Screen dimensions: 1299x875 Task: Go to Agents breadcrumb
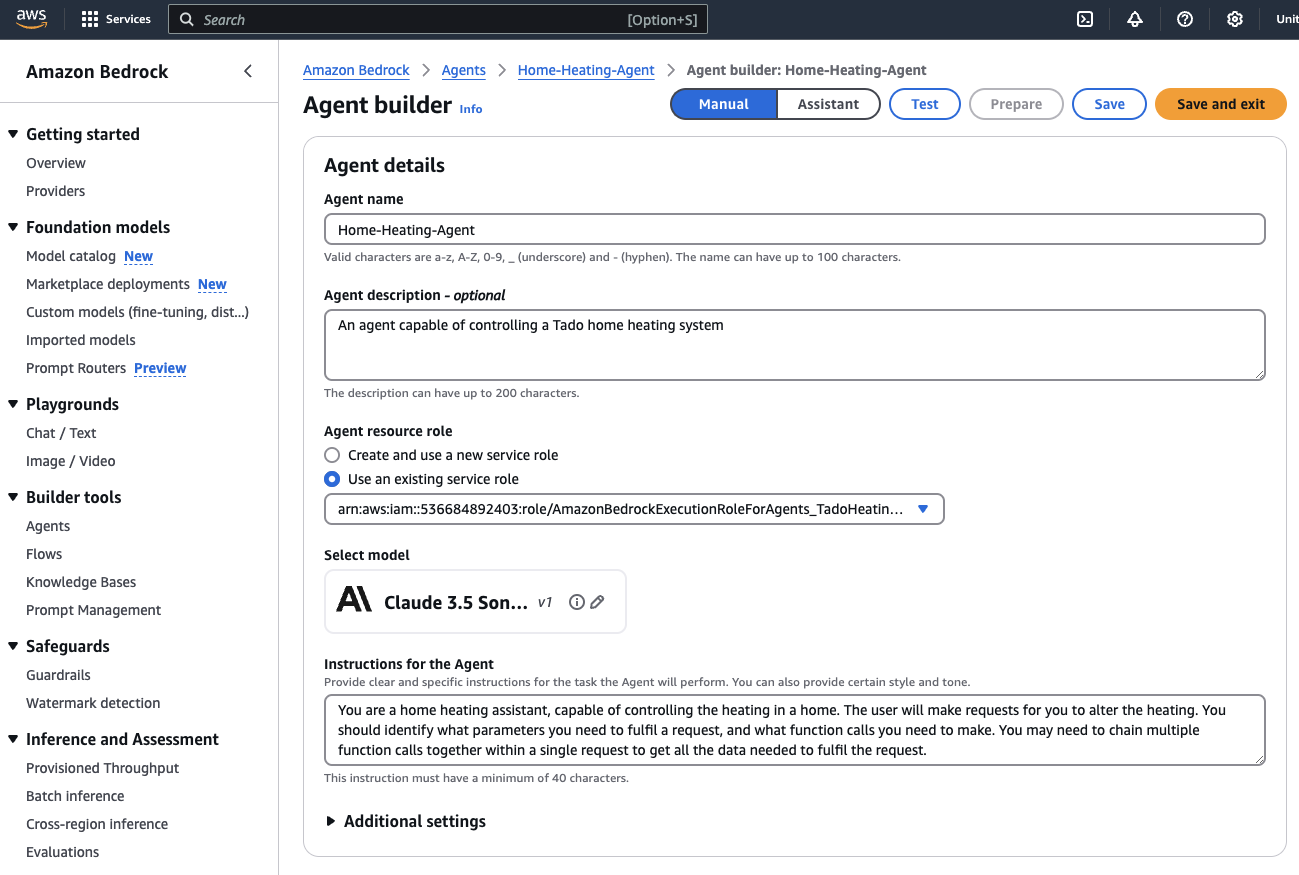click(x=464, y=70)
